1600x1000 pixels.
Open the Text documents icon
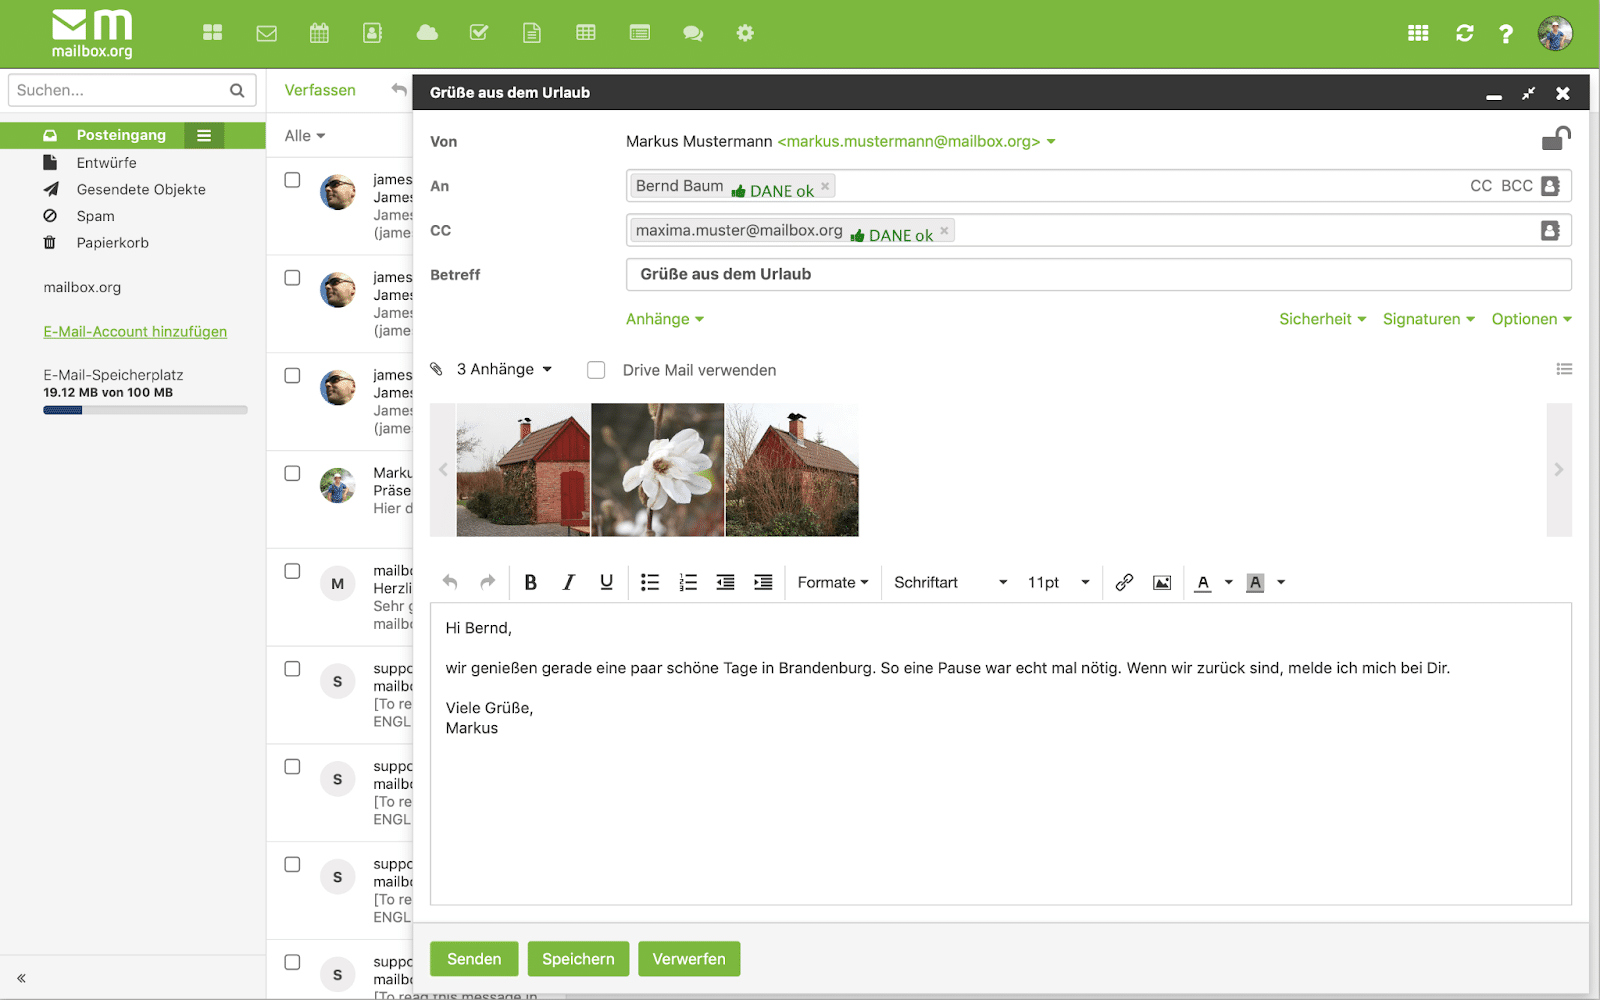click(531, 33)
